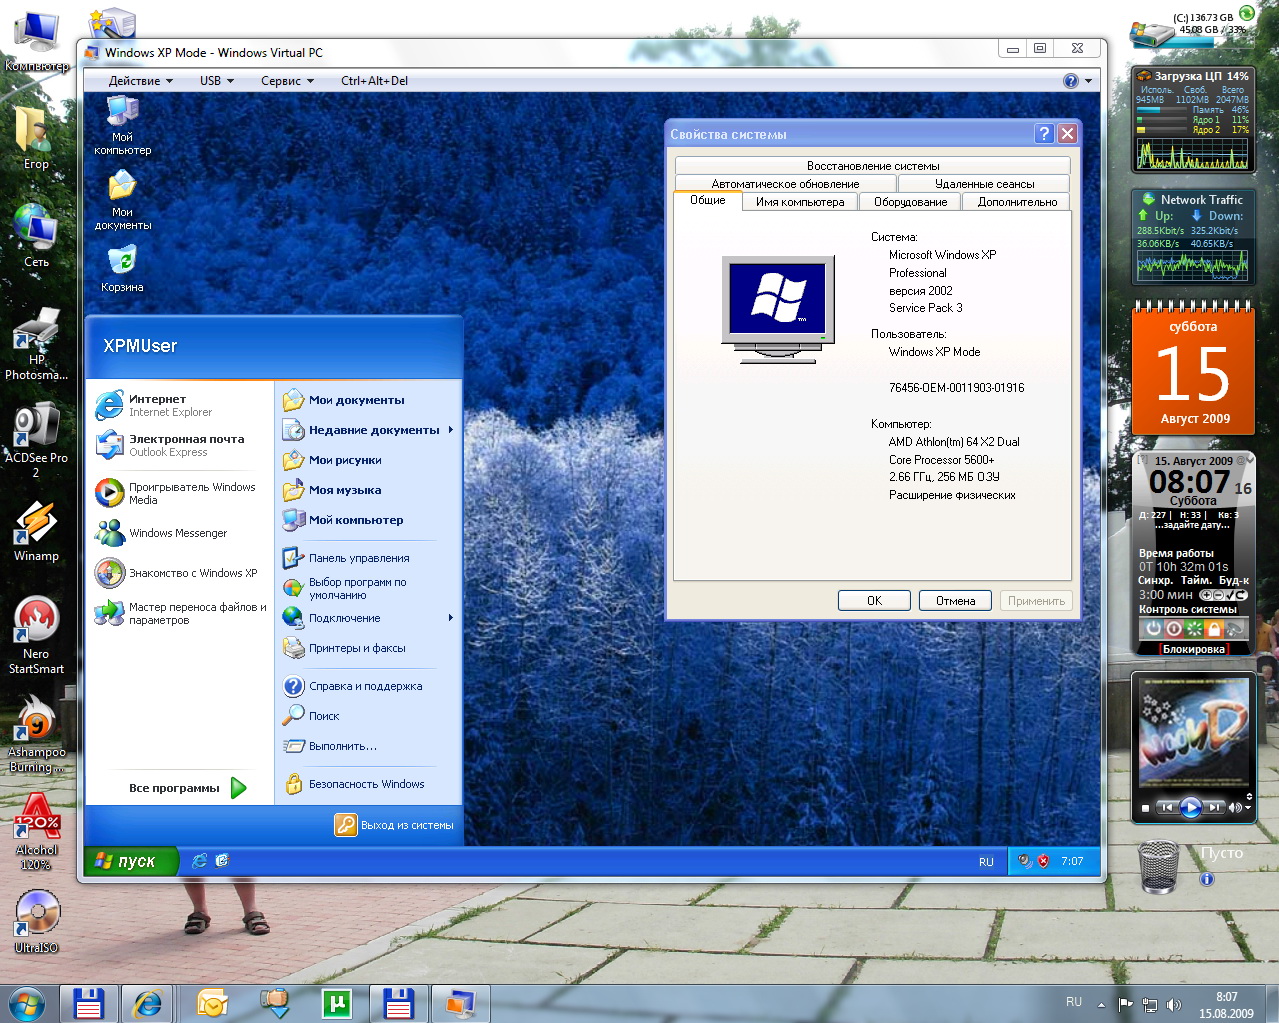The width and height of the screenshot is (1279, 1023).
Task: Click Internet Explorer icon in XP quick launch
Action: pyautogui.click(x=200, y=860)
